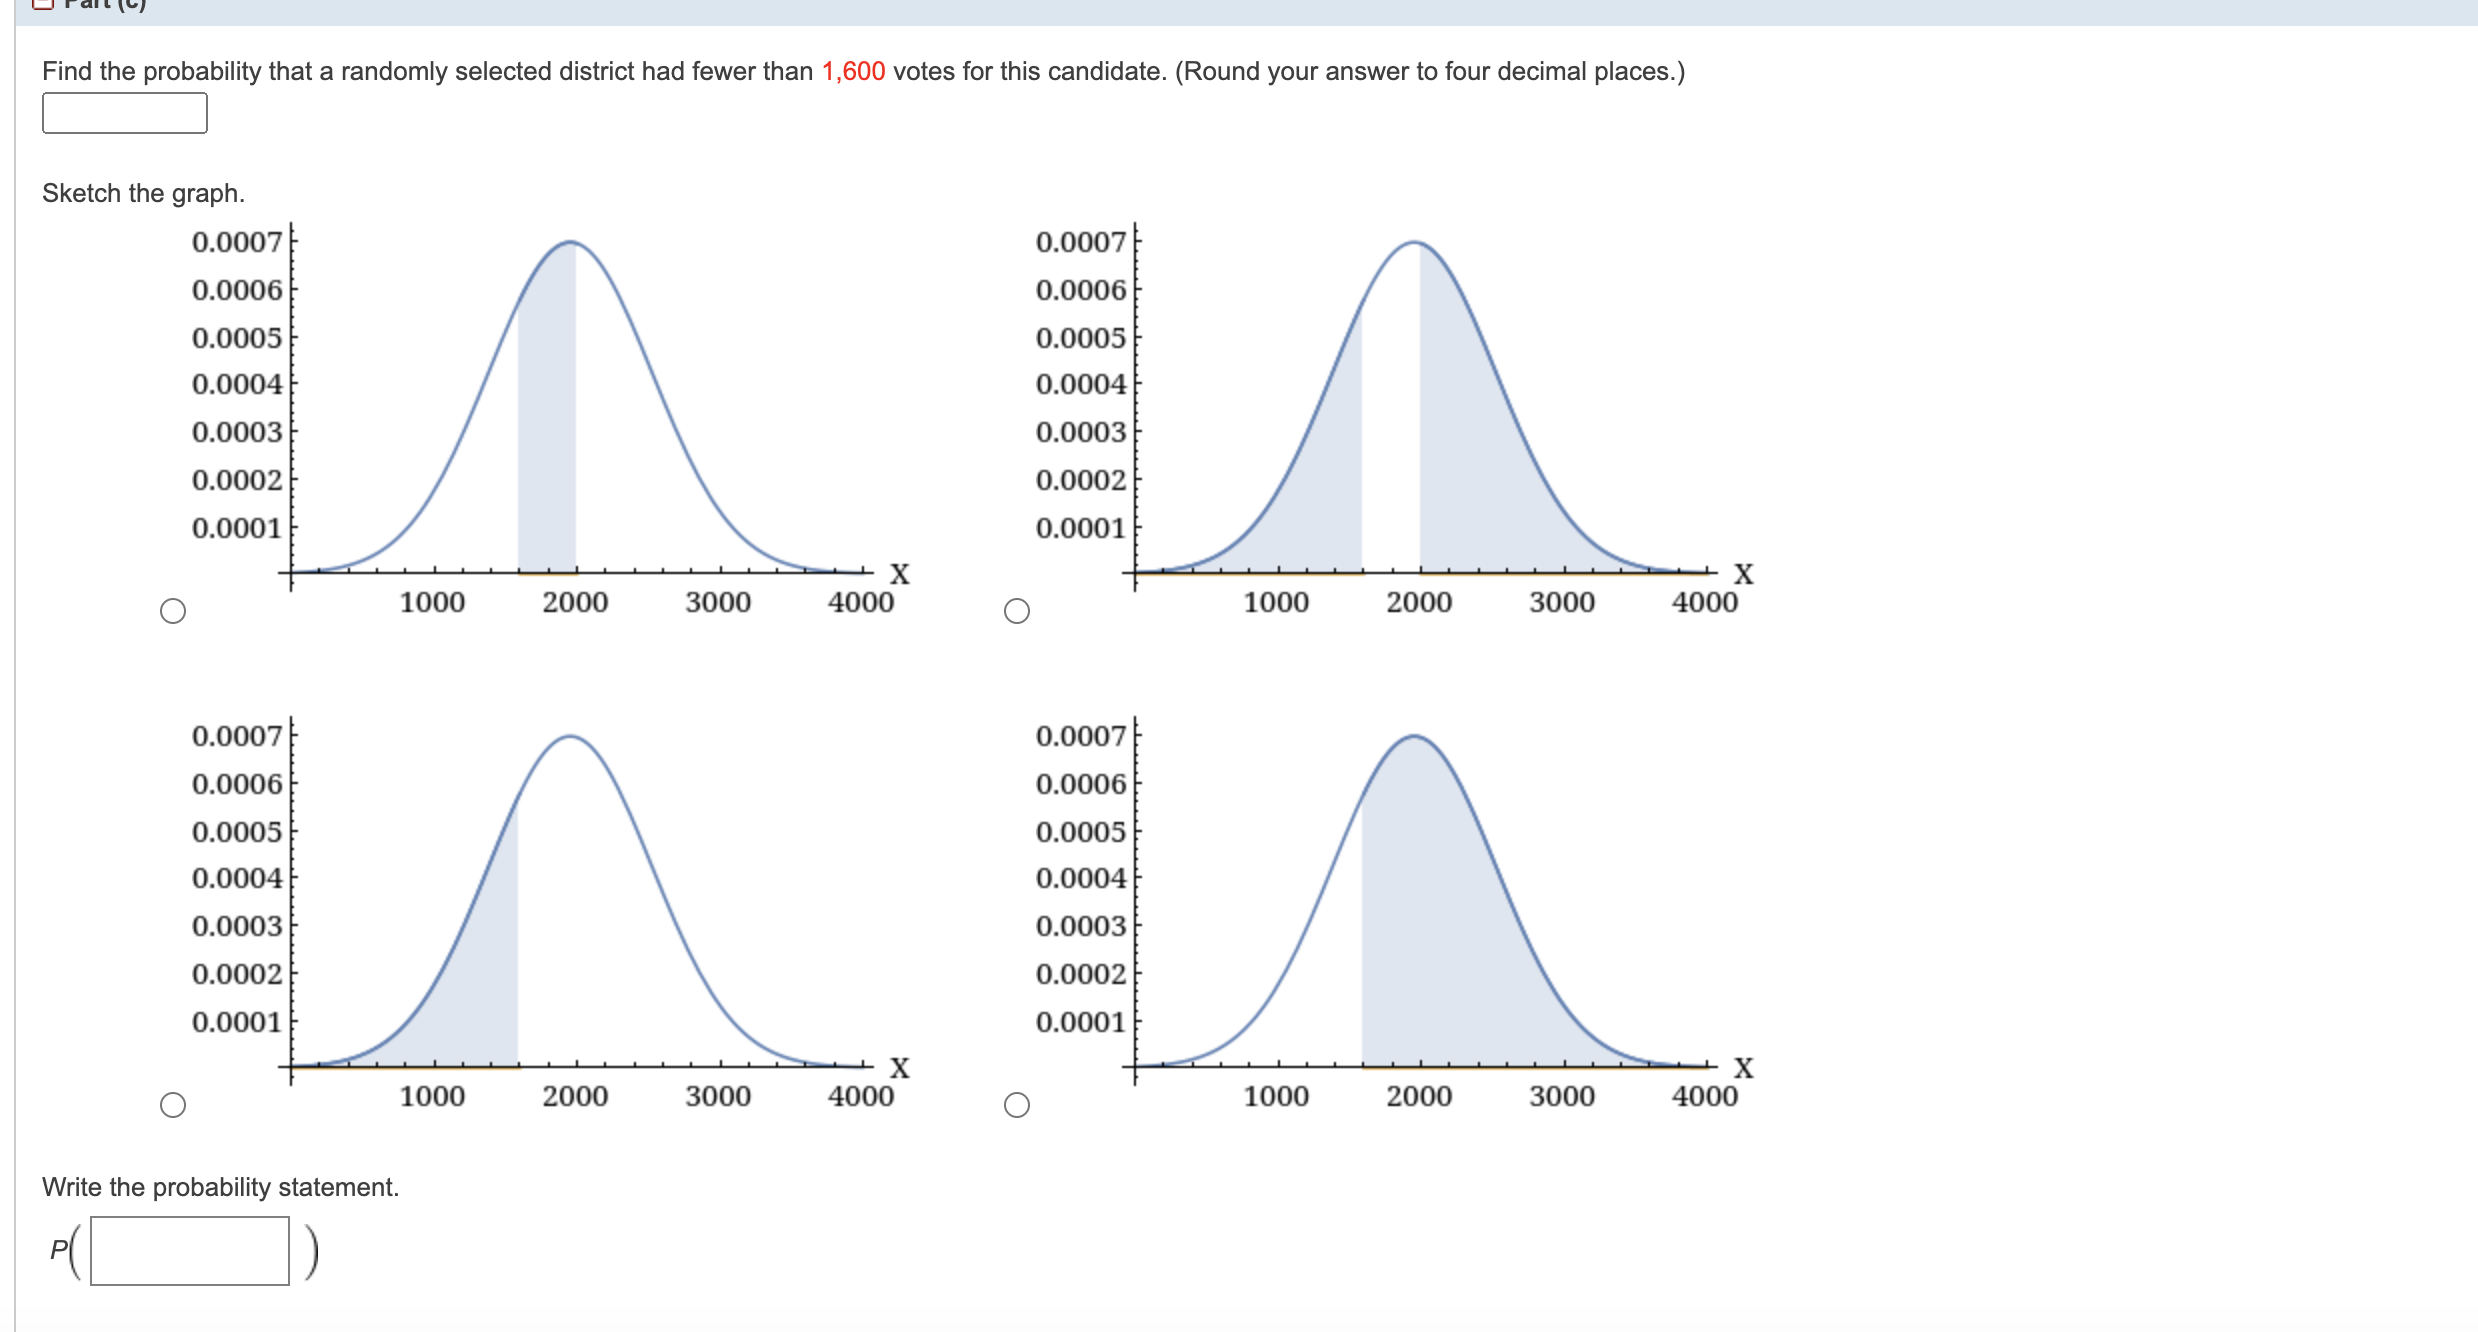Image resolution: width=2478 pixels, height=1332 pixels.
Task: Select graph with both tails shaded
Action: [1017, 611]
